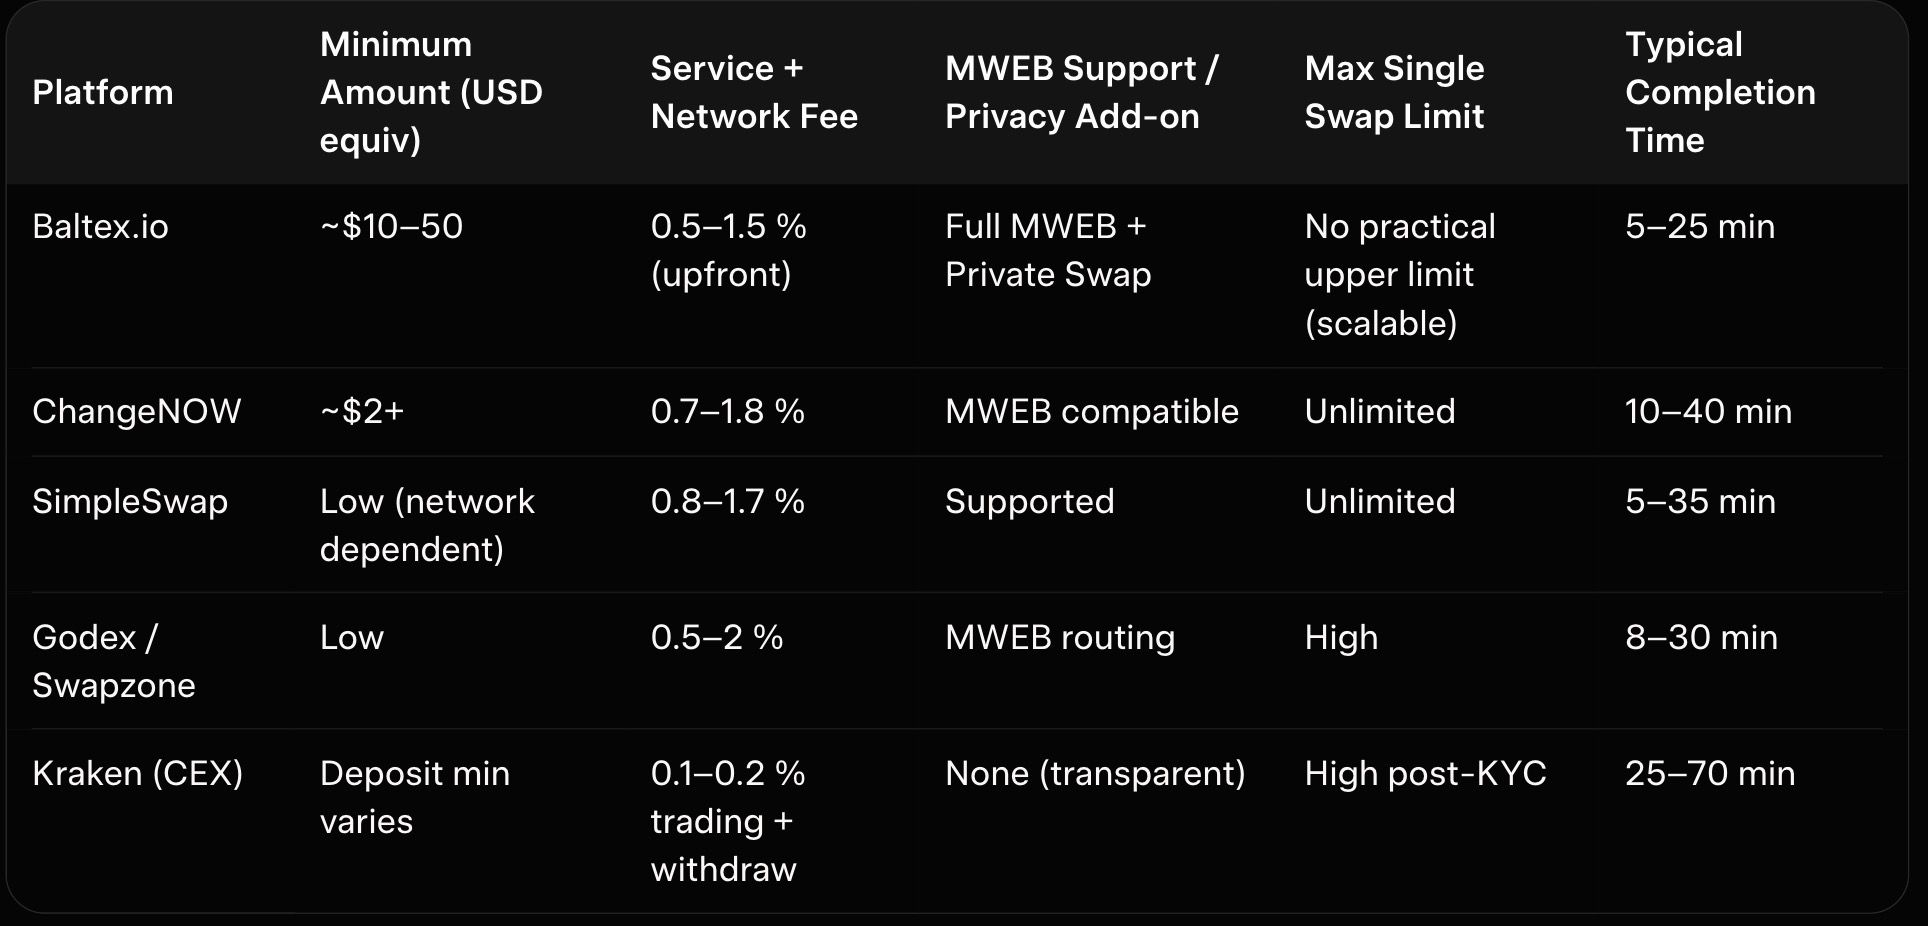This screenshot has width=1928, height=926.
Task: Click the Godex / Swapzone platform cell
Action: 113,661
